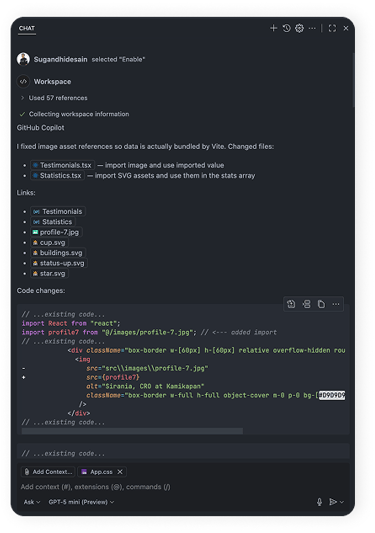
Task: Copy the code block
Action: click(x=321, y=304)
